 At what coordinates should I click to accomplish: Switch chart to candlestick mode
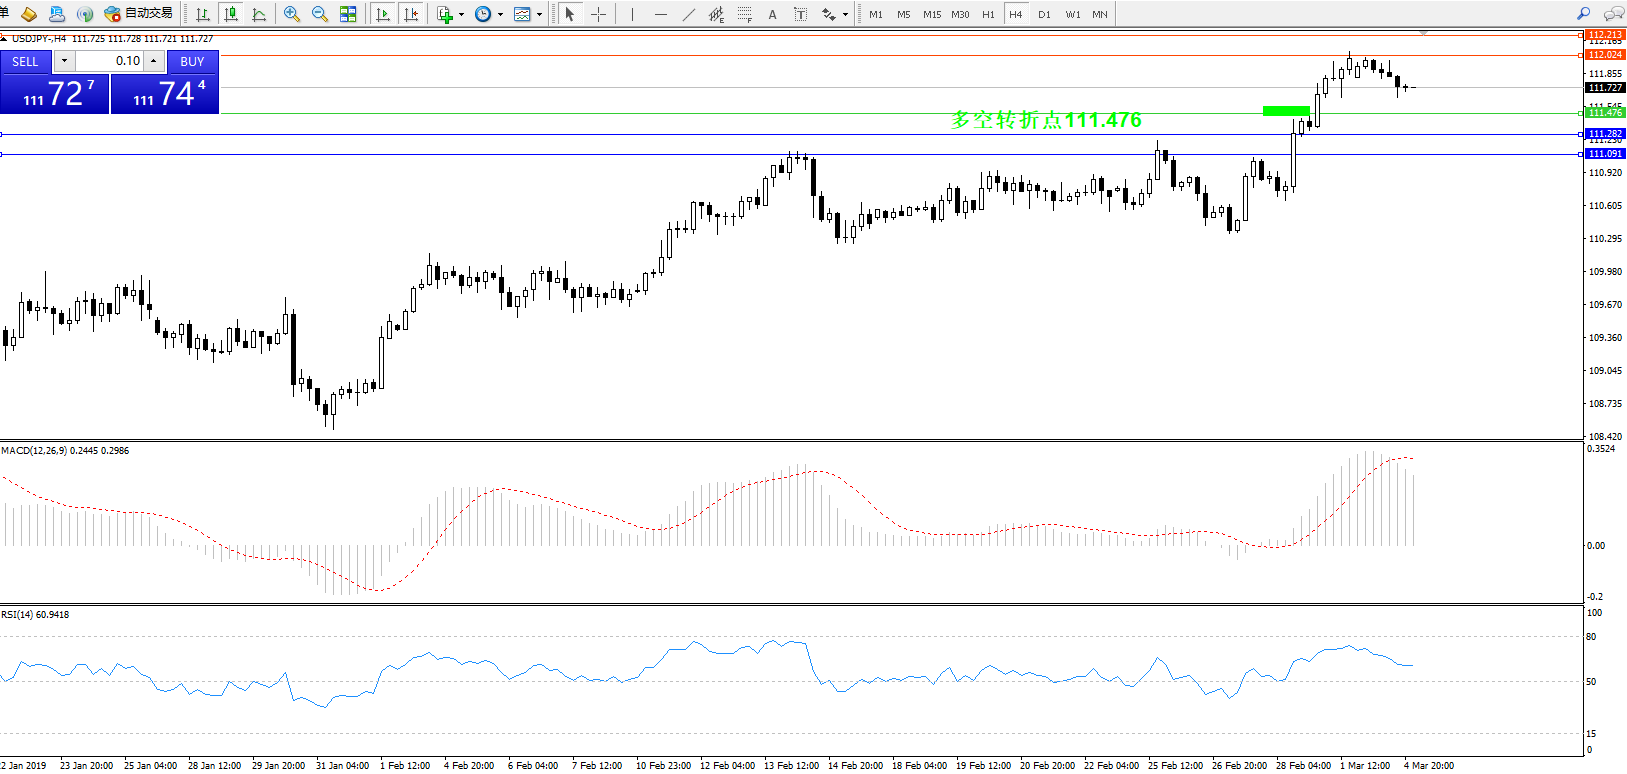(231, 14)
